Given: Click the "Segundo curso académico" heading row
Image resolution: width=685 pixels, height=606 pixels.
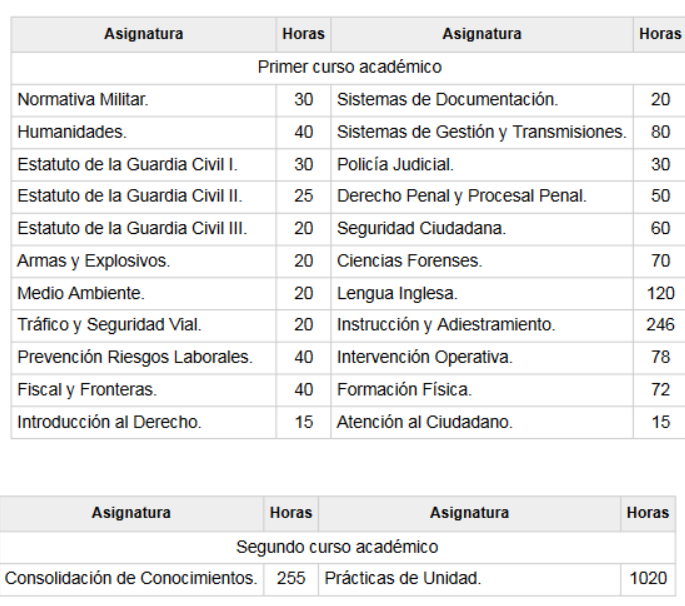Looking at the screenshot, I should tap(337, 547).
